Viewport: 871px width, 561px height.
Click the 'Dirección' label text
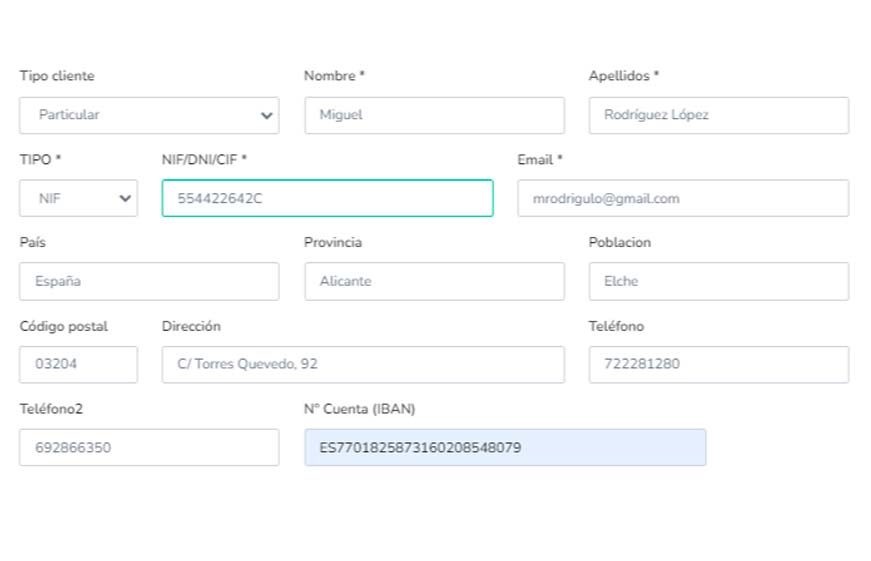[x=191, y=326]
